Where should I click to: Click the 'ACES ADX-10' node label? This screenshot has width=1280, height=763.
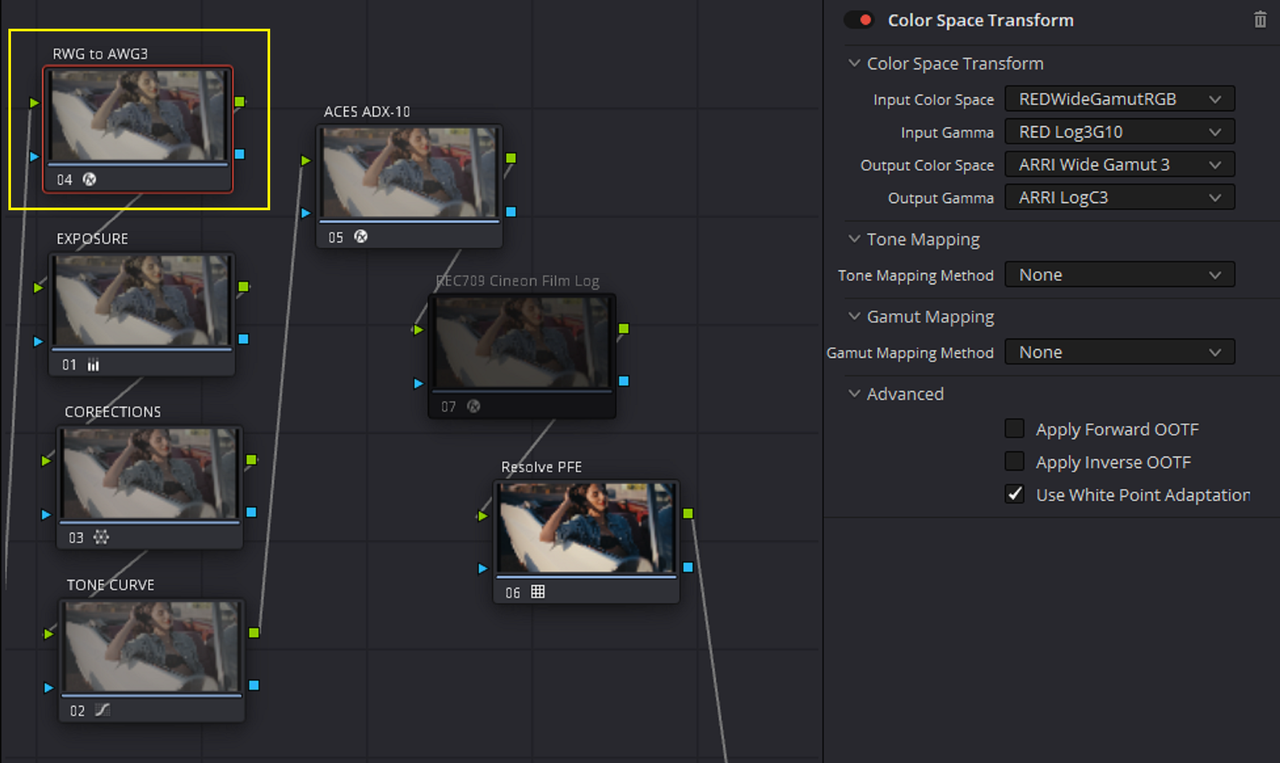367,111
